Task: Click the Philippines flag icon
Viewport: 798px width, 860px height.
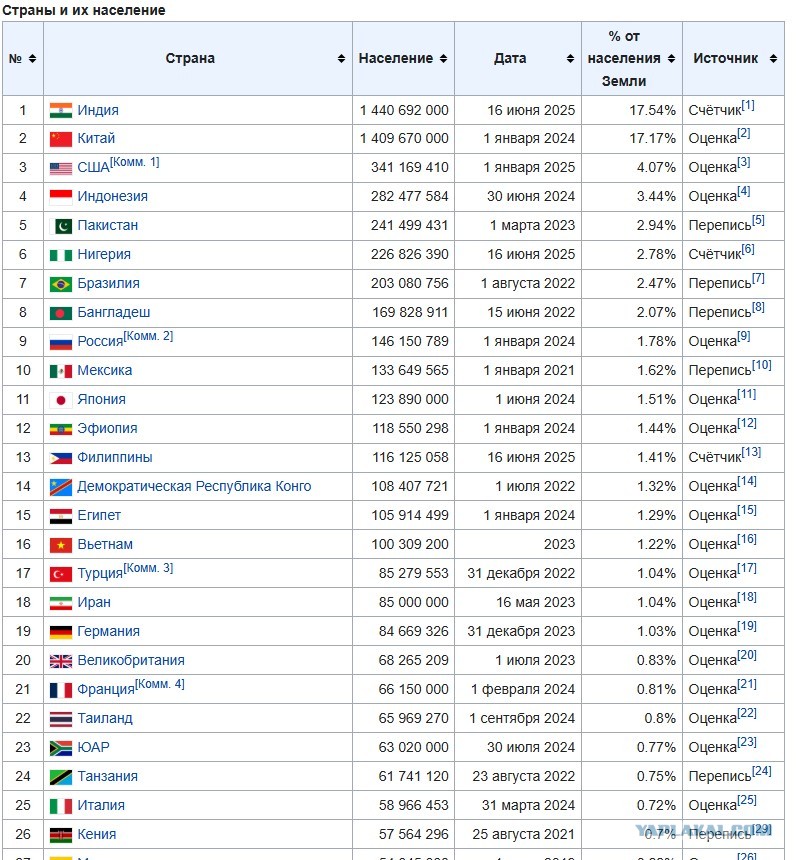Action: [60, 458]
